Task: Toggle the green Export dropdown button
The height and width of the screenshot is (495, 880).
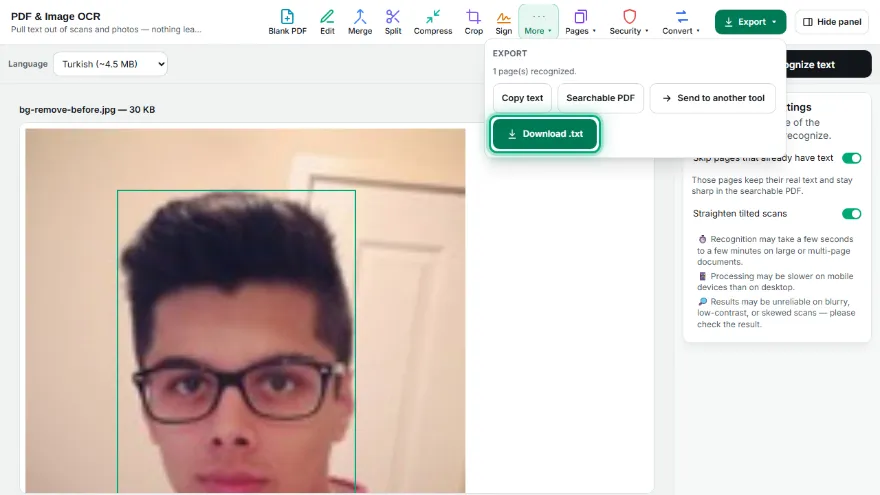Action: [750, 22]
